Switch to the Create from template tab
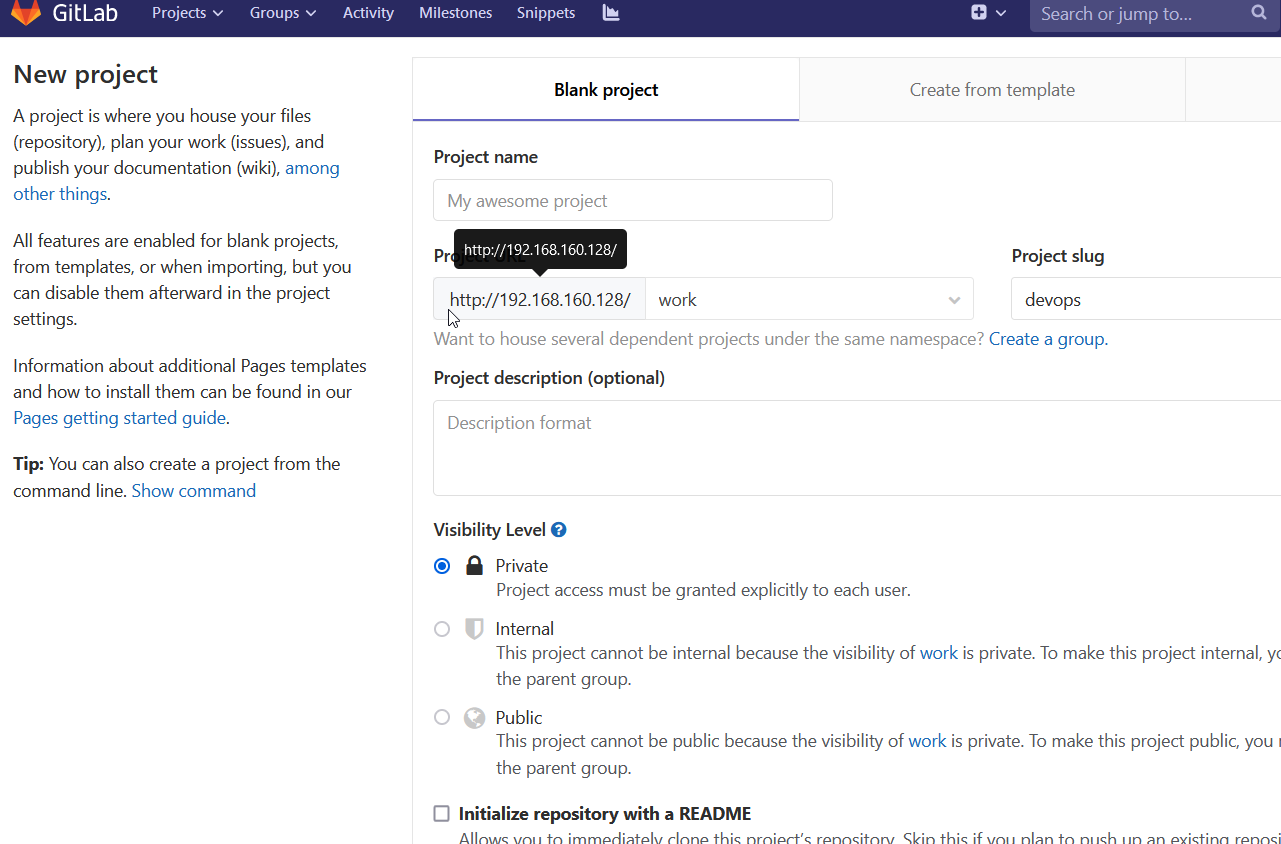The height and width of the screenshot is (844, 1281). coord(992,90)
